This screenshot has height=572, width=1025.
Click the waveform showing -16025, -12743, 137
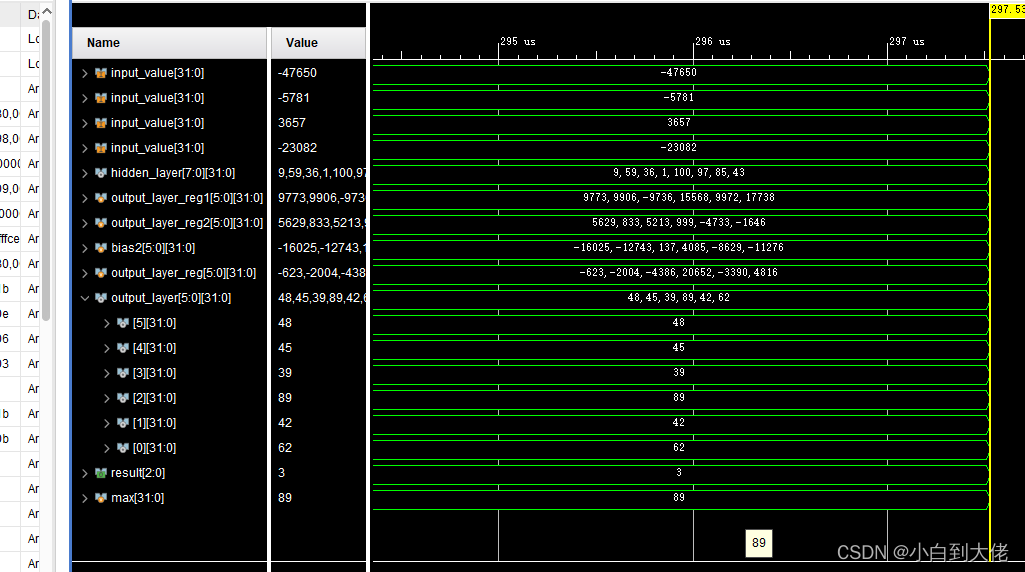(679, 248)
